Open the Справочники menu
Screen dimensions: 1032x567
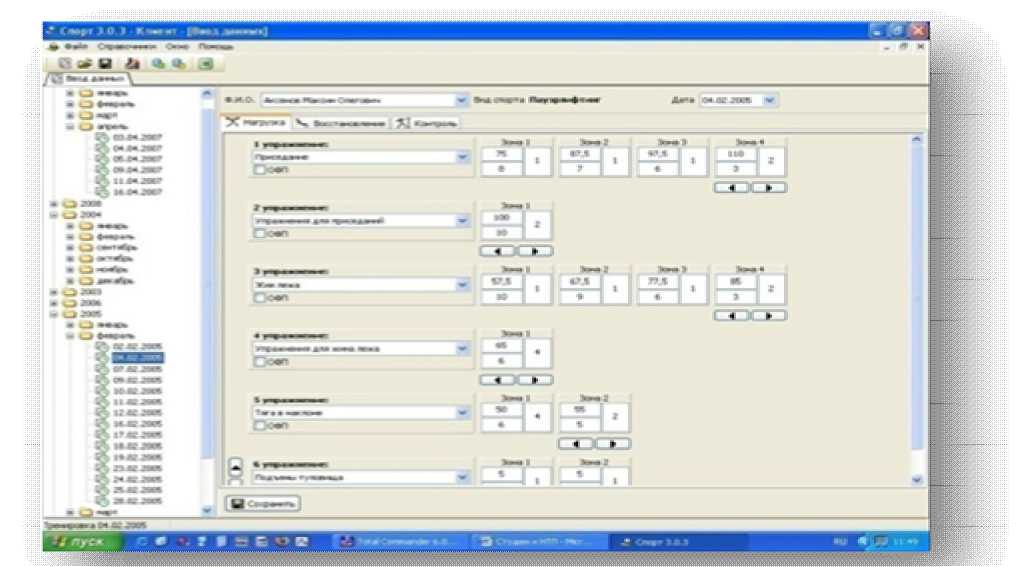point(126,47)
